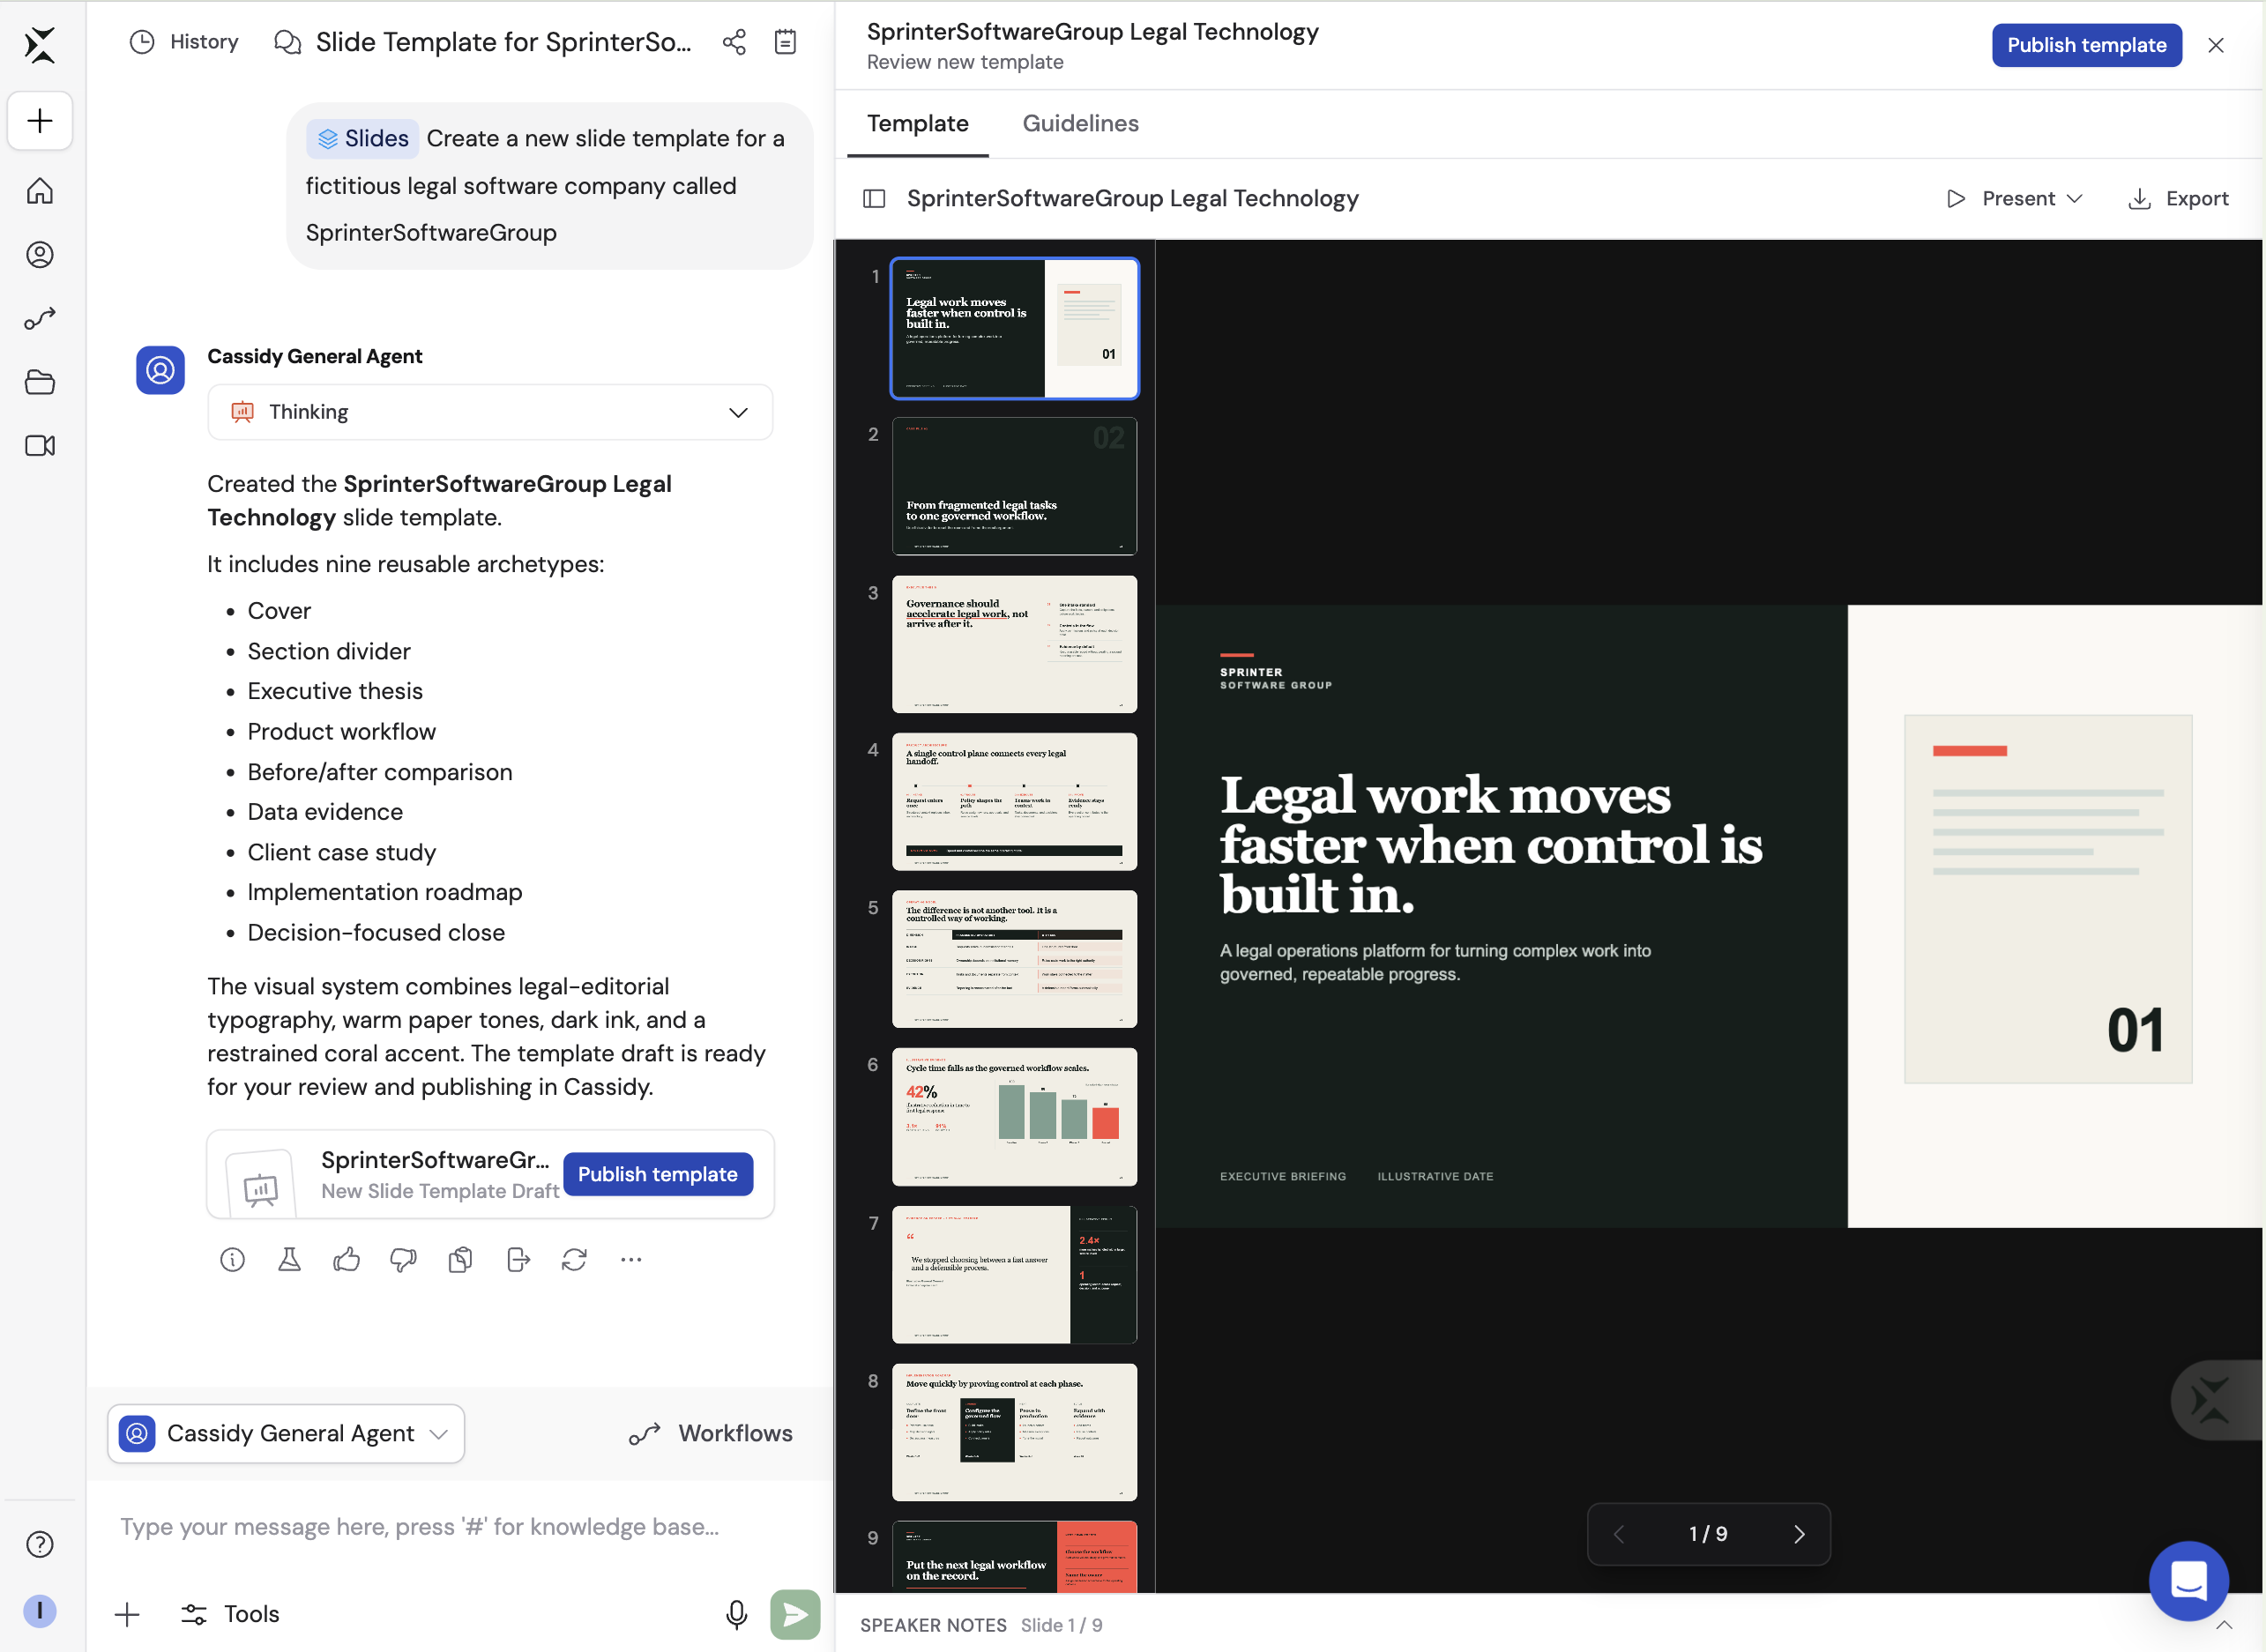Image resolution: width=2266 pixels, height=1652 pixels.
Task: Open Help question mark icon
Action: click(x=40, y=1544)
